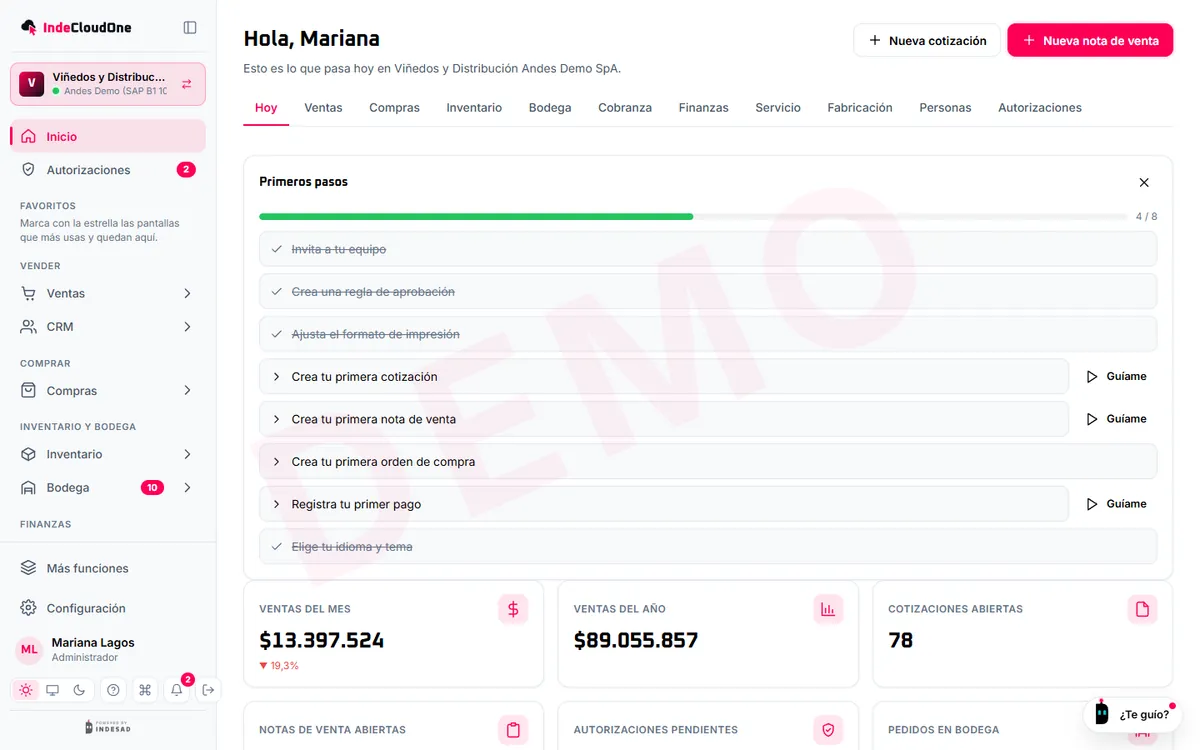Switch to the Inventario tab
1200x750 pixels.
[x=474, y=108]
